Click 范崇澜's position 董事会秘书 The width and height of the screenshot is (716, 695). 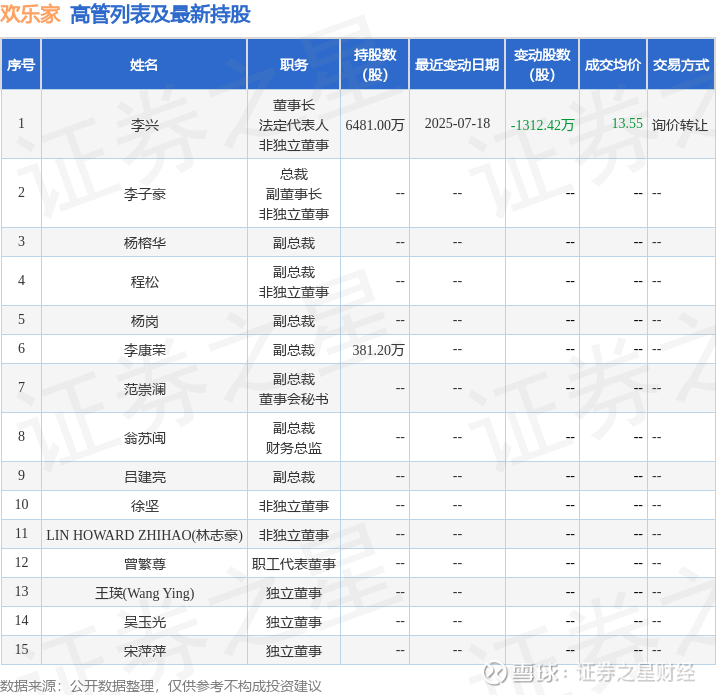(294, 399)
